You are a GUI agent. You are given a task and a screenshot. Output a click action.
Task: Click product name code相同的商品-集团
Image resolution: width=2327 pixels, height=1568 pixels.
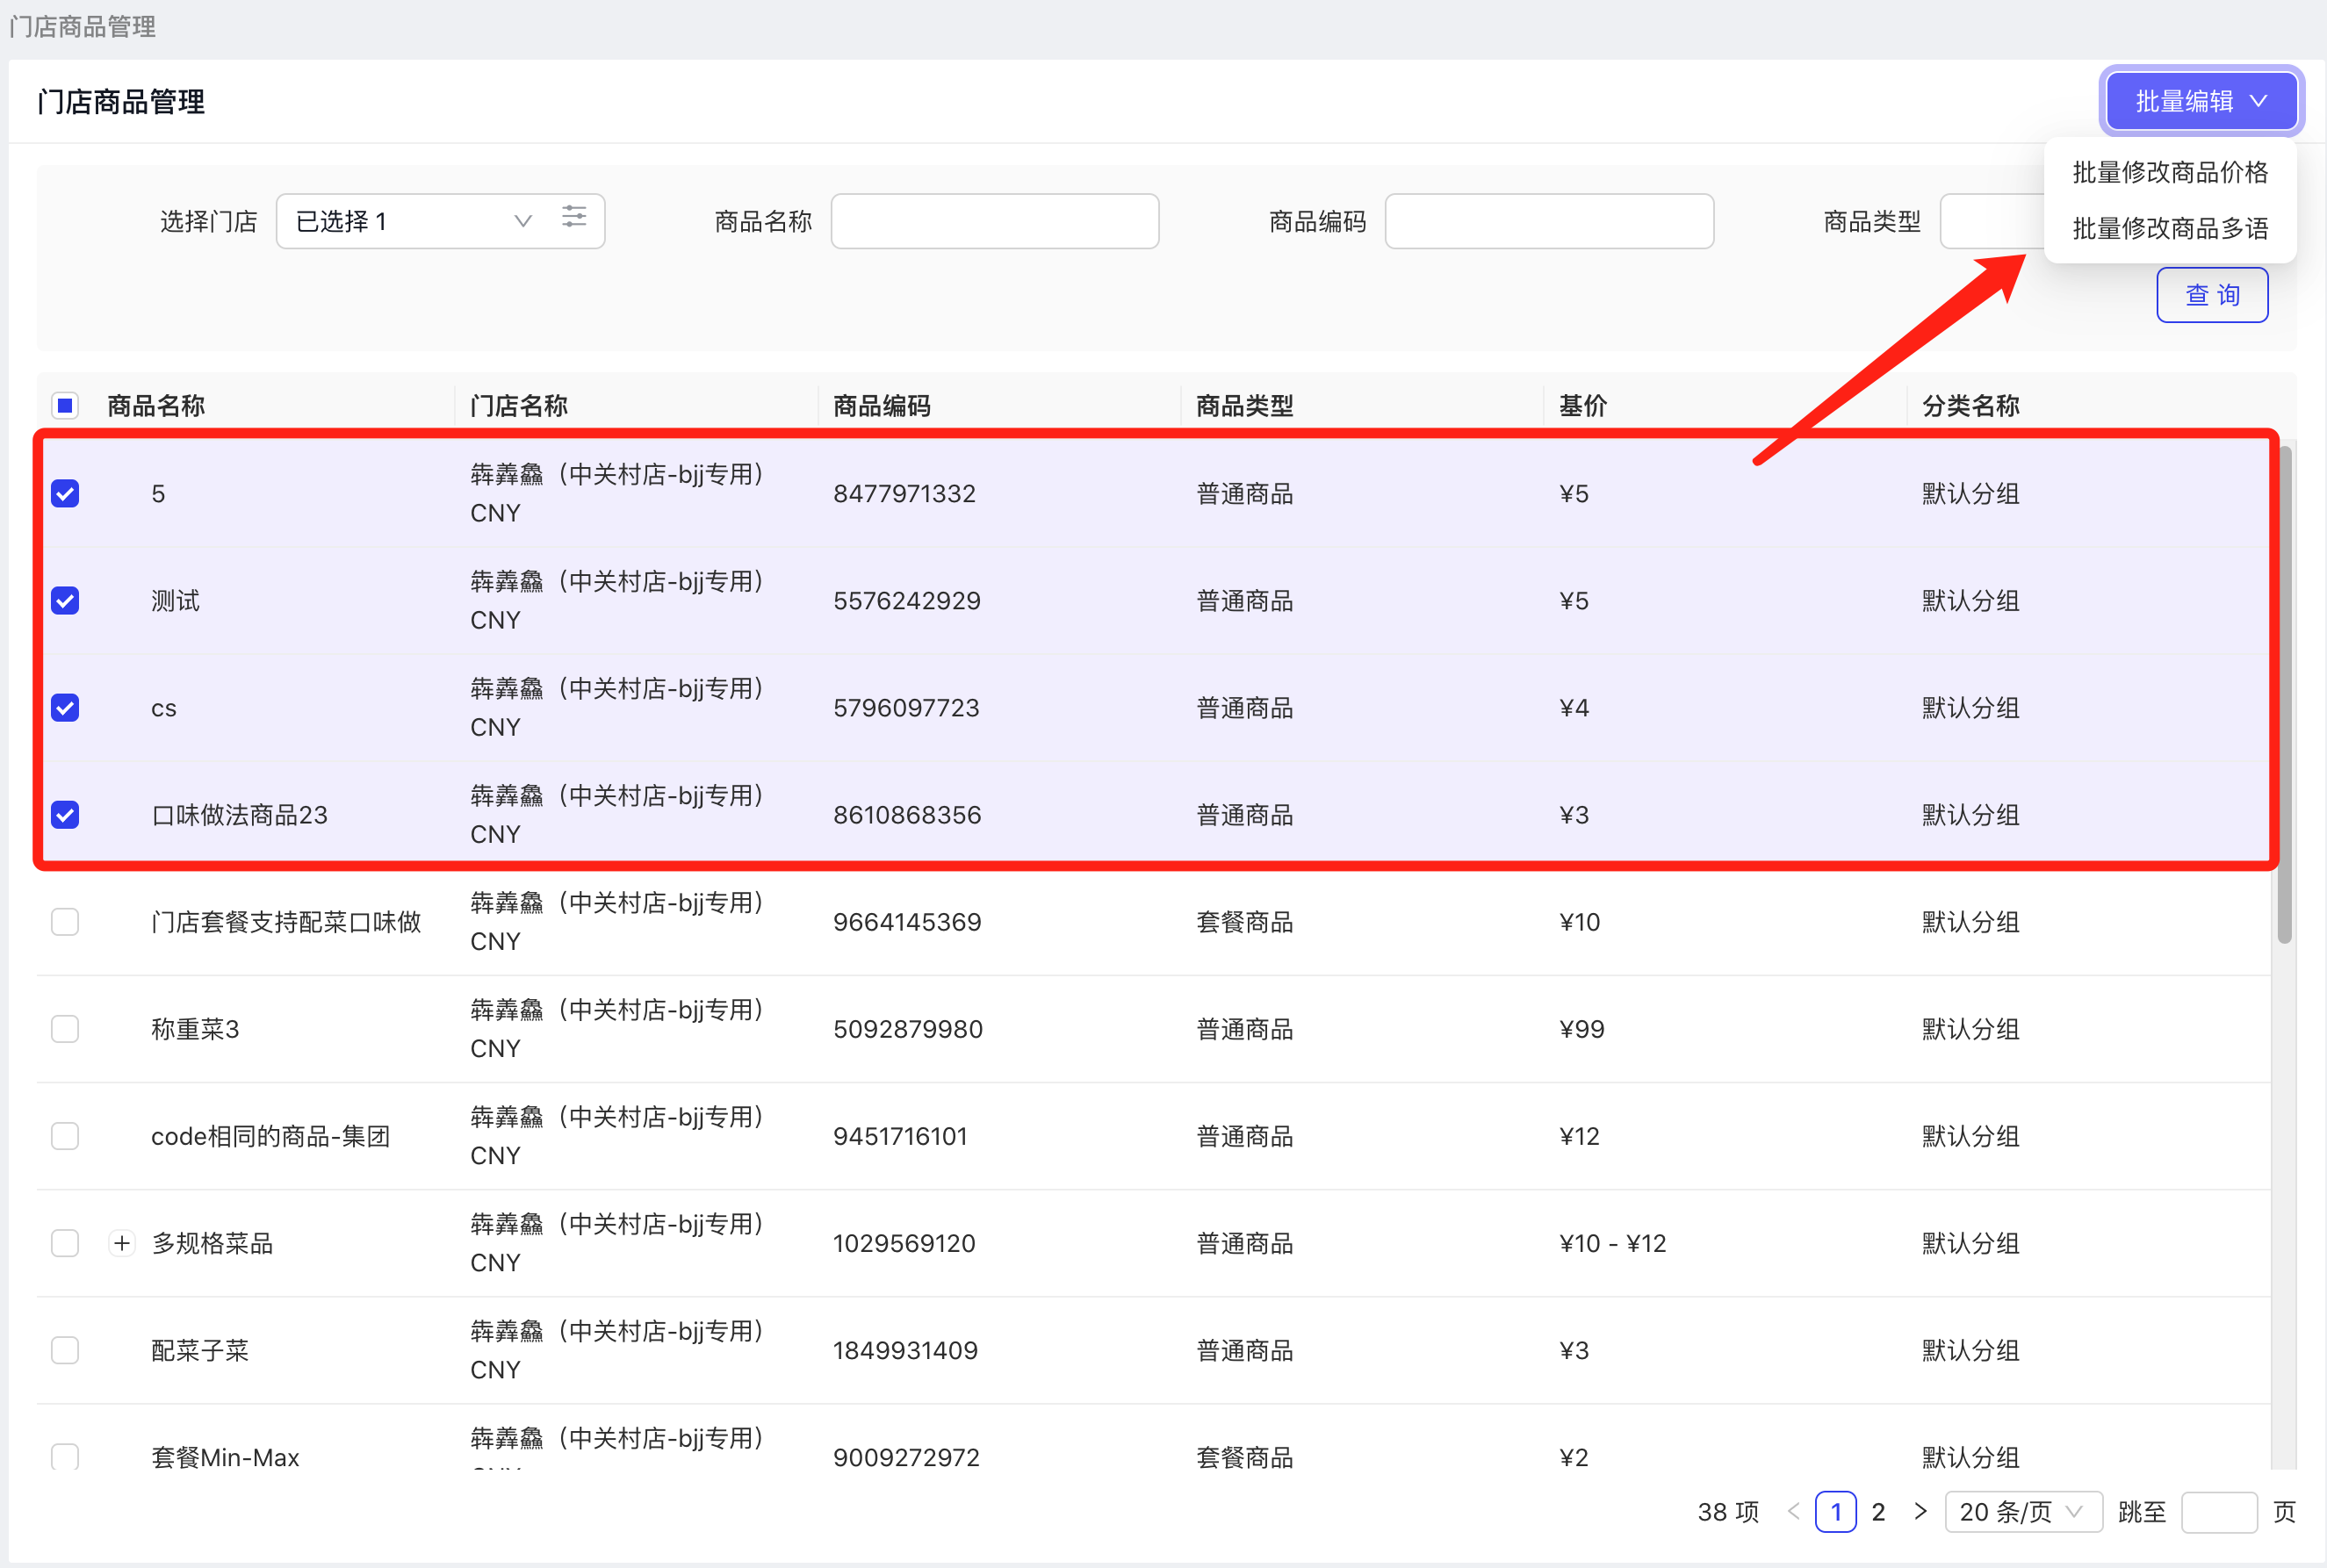[270, 1135]
